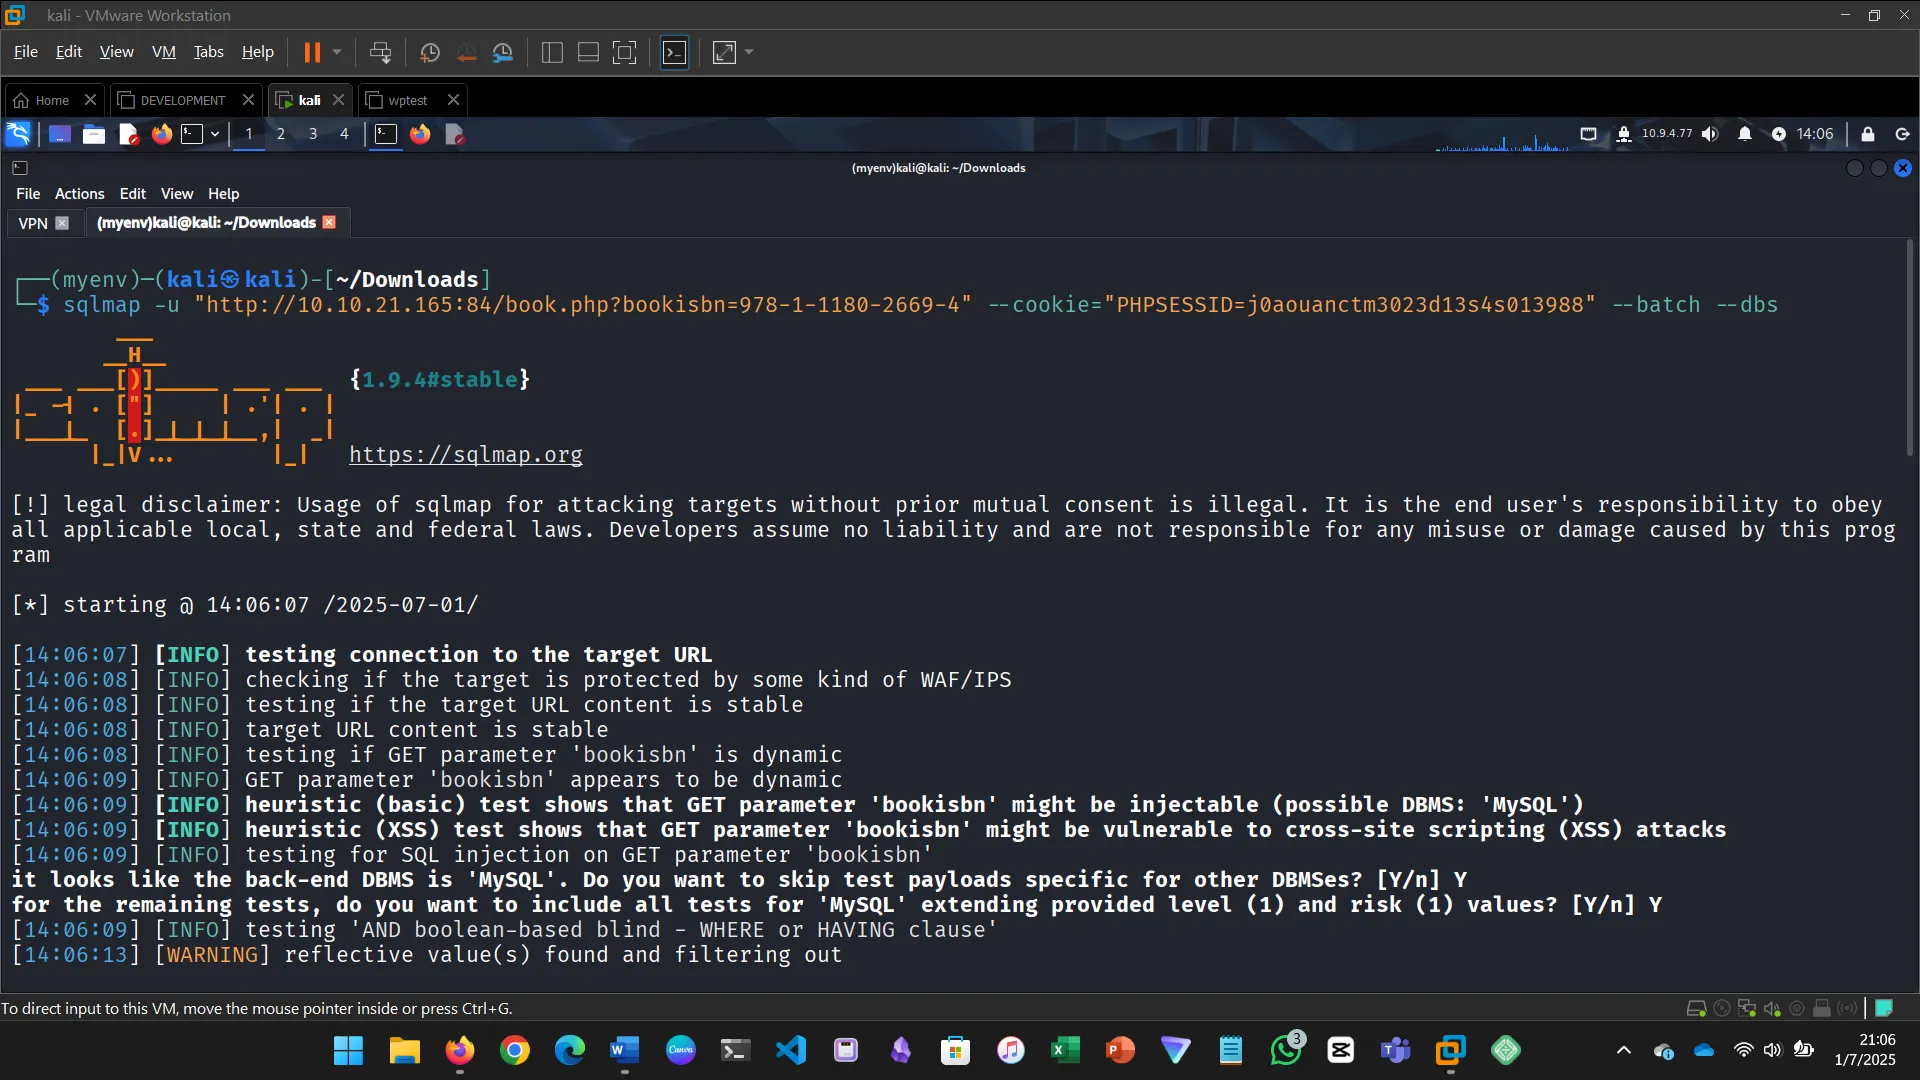Open Kali applications menu dragon icon
1920x1080 pixels.
click(x=18, y=134)
